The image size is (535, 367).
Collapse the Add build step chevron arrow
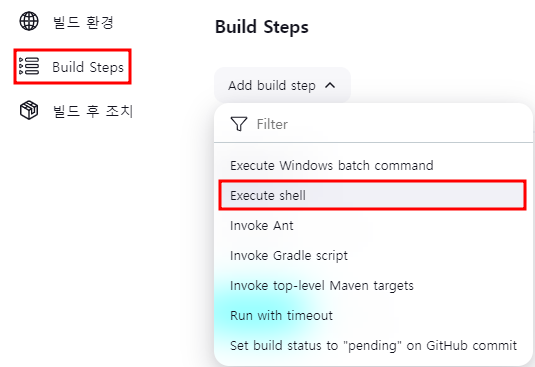point(330,85)
